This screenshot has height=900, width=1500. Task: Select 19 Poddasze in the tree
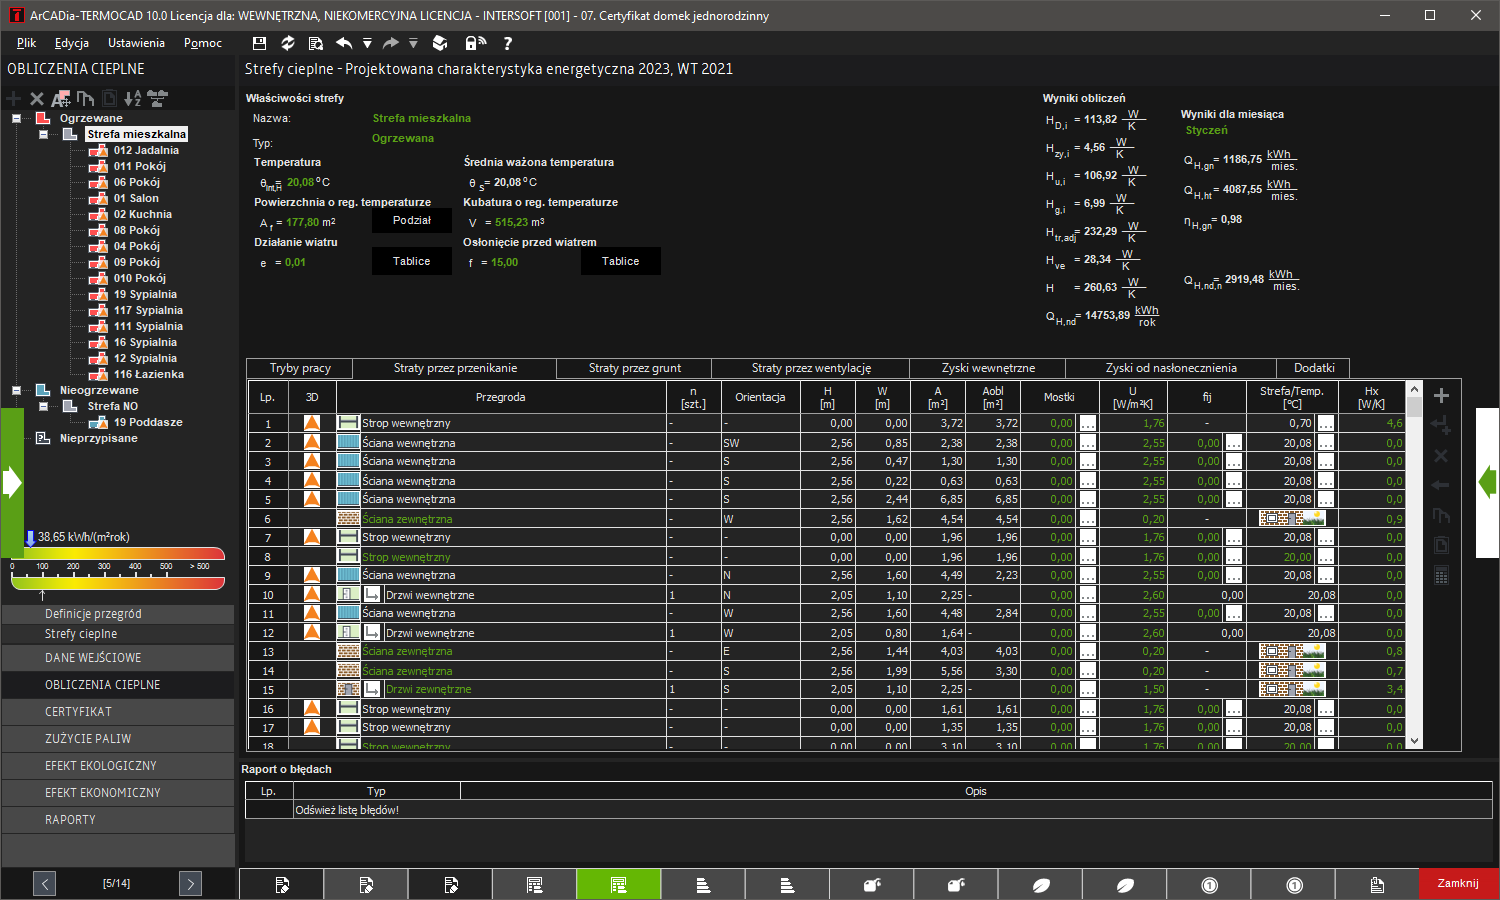coord(148,422)
